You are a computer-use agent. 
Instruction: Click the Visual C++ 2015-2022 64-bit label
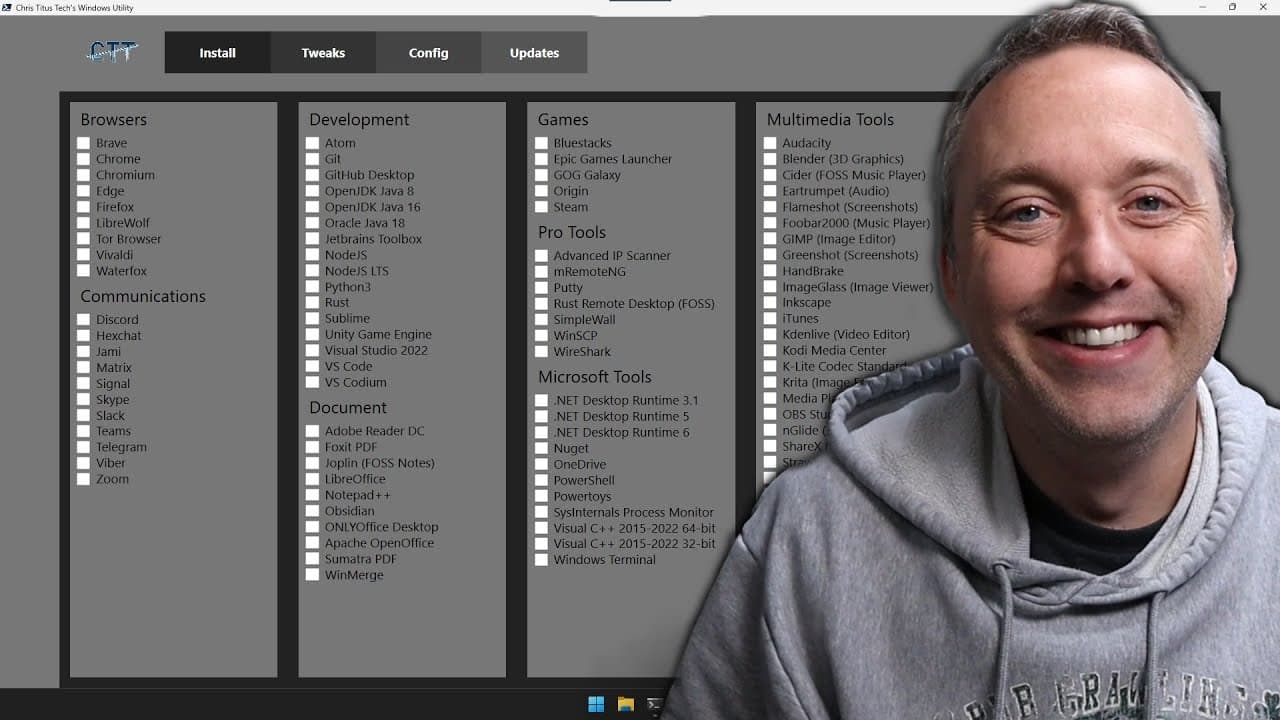pyautogui.click(x=635, y=528)
